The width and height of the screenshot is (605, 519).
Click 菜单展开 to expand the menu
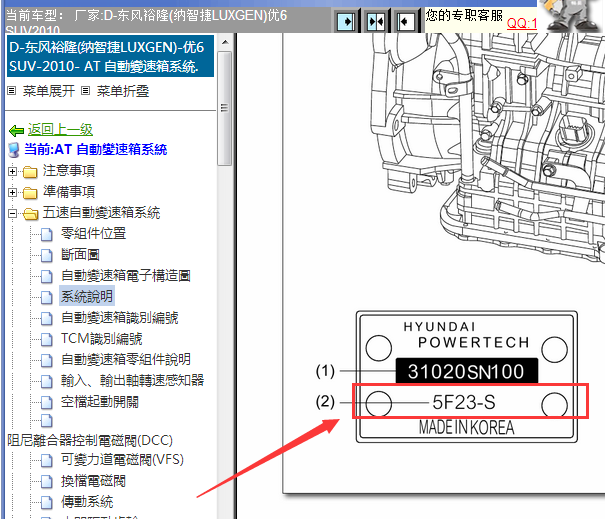coord(48,91)
